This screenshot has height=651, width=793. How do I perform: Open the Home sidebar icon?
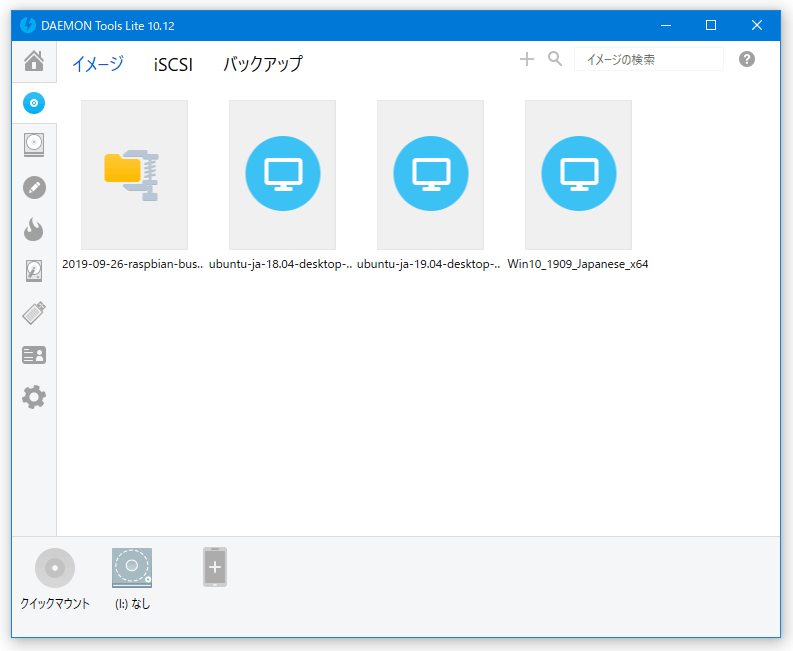pos(34,61)
